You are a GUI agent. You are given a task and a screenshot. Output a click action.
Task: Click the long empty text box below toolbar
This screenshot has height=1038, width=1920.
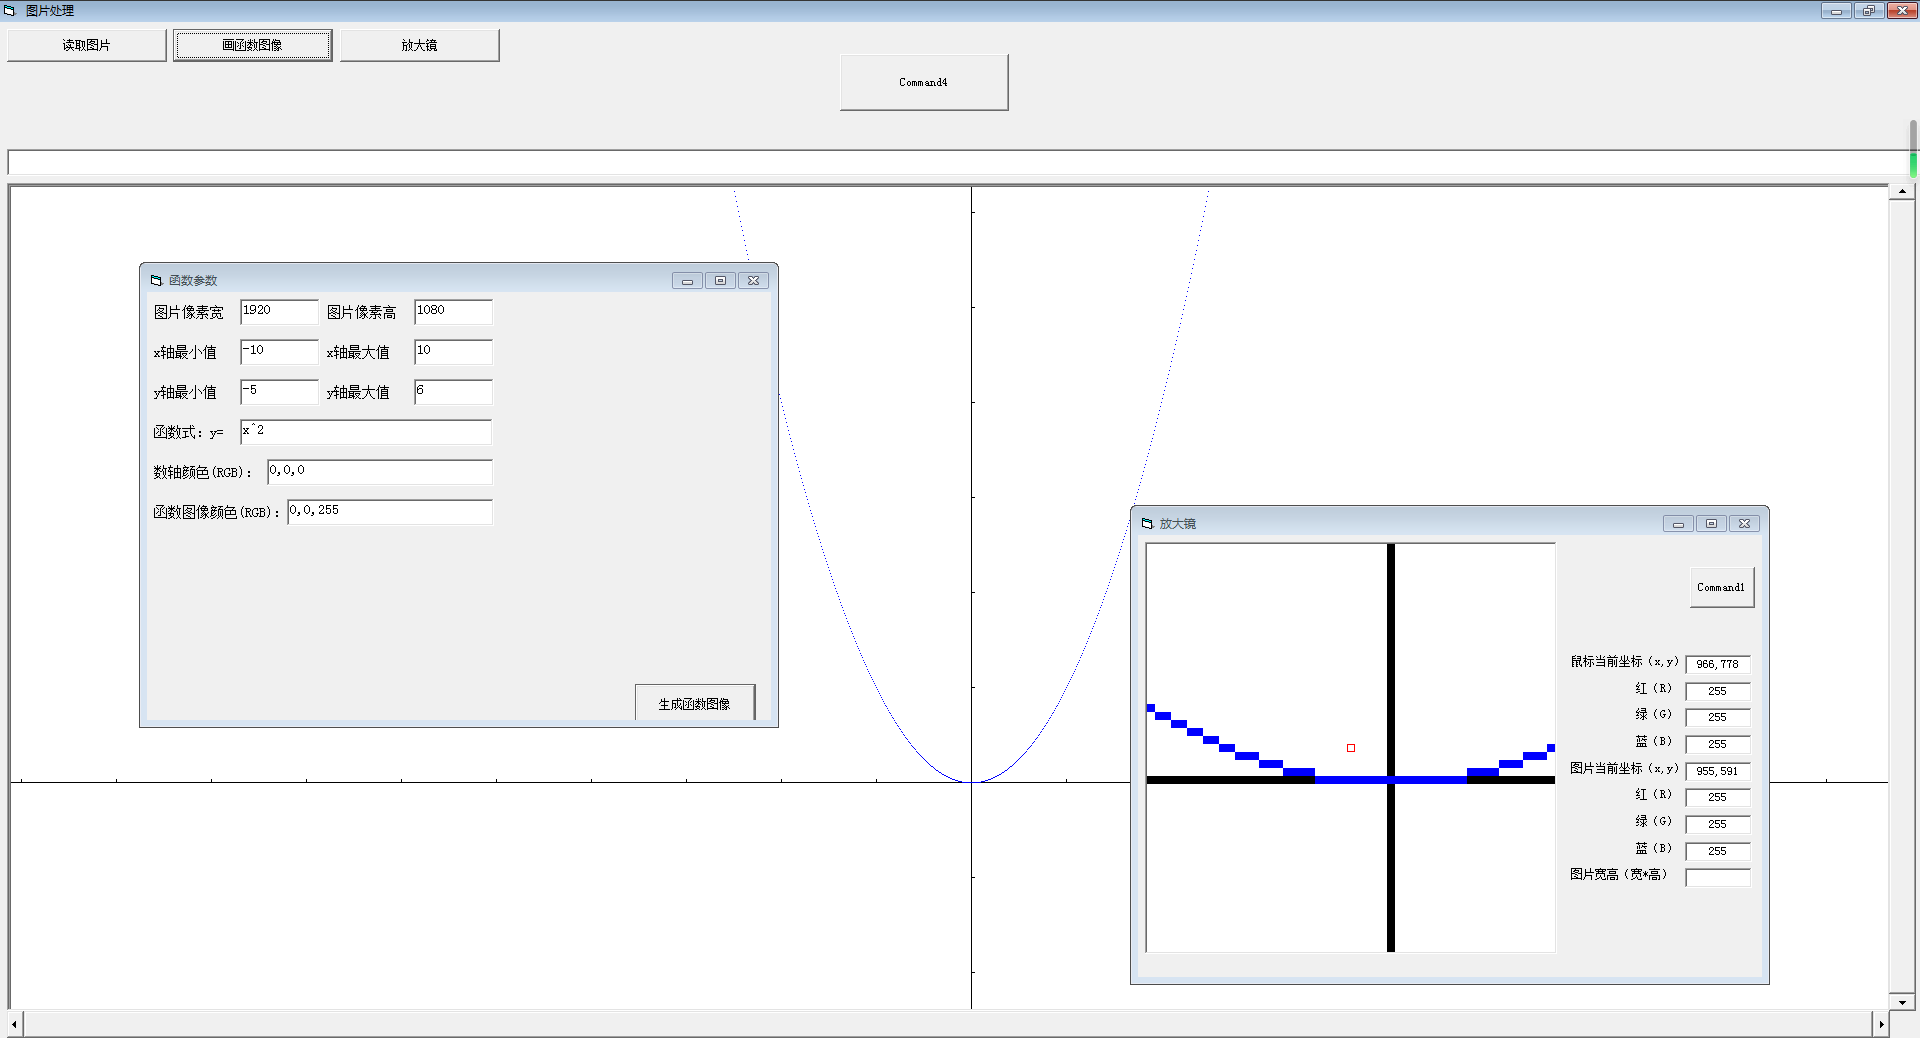(958, 162)
